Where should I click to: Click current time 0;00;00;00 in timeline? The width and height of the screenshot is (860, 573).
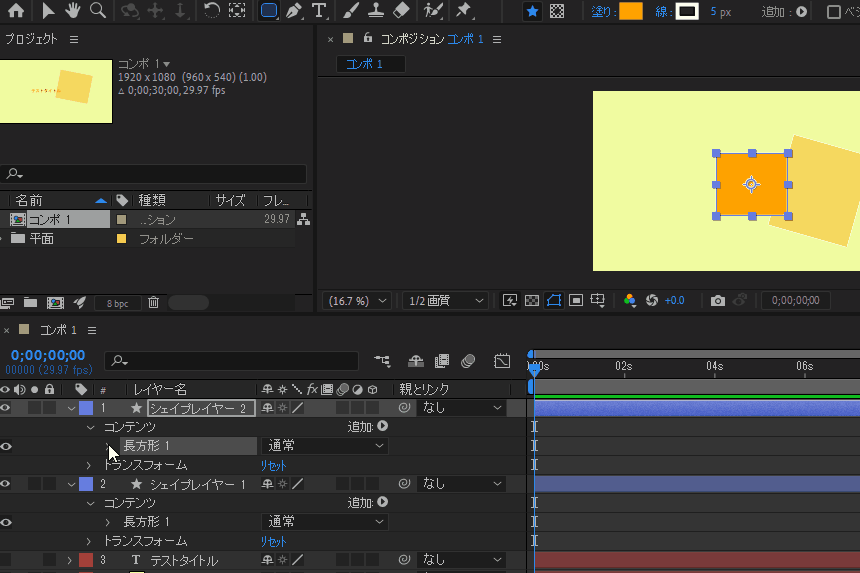(x=48, y=355)
